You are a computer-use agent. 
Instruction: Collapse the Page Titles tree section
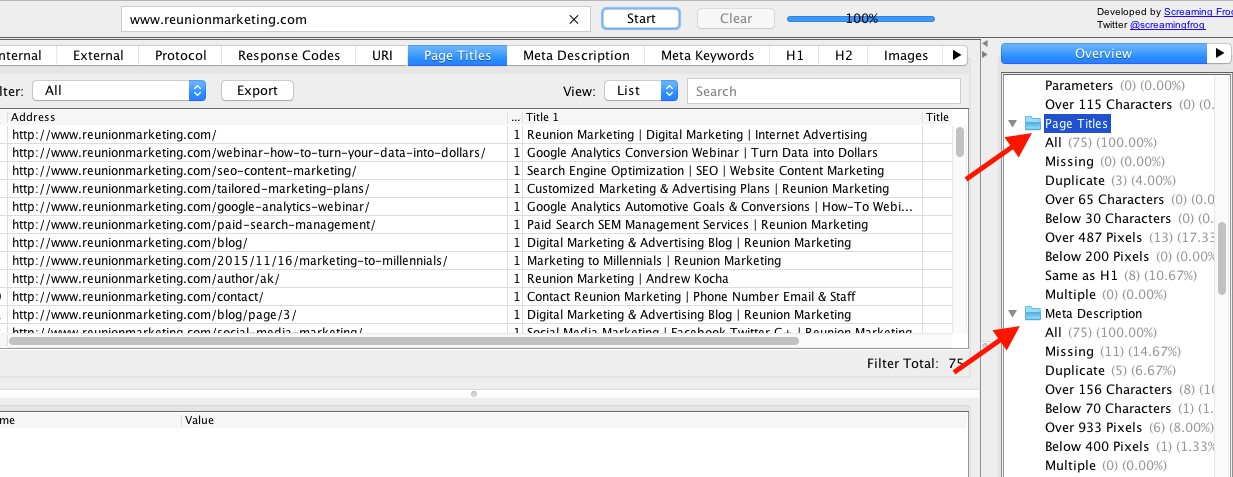tap(1012, 124)
